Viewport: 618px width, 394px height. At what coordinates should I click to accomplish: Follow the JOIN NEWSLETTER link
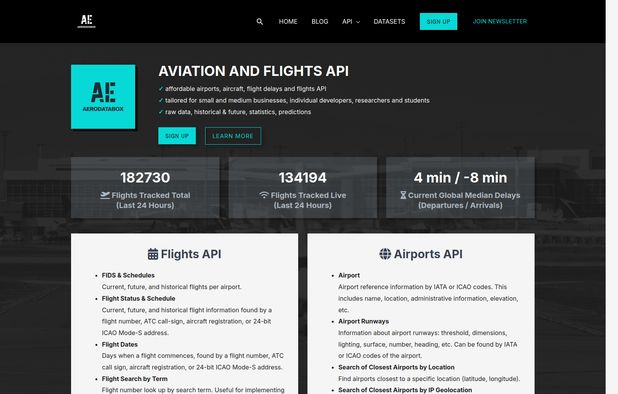click(x=500, y=21)
